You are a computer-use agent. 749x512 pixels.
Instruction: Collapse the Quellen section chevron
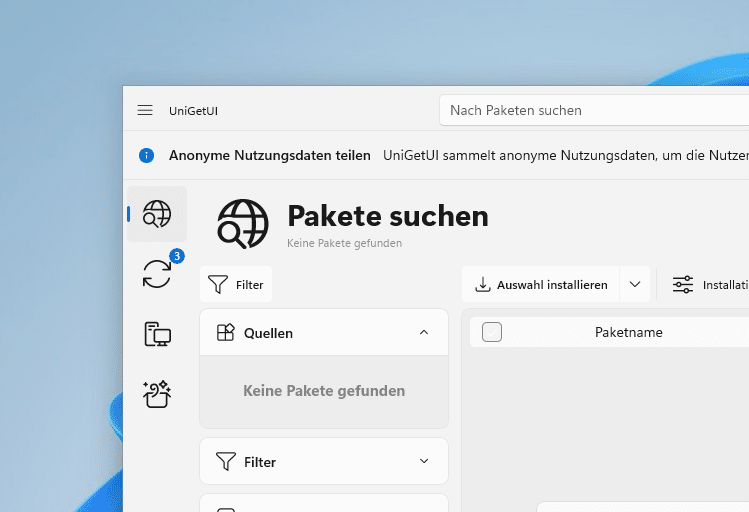(424, 332)
